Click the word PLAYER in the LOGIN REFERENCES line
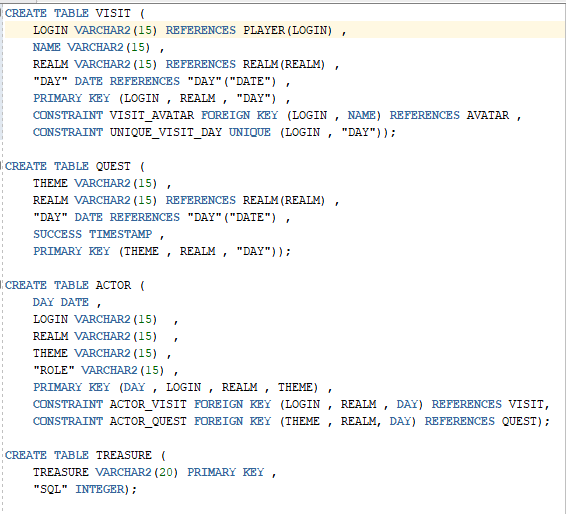The height and width of the screenshot is (514, 566). pos(264,30)
